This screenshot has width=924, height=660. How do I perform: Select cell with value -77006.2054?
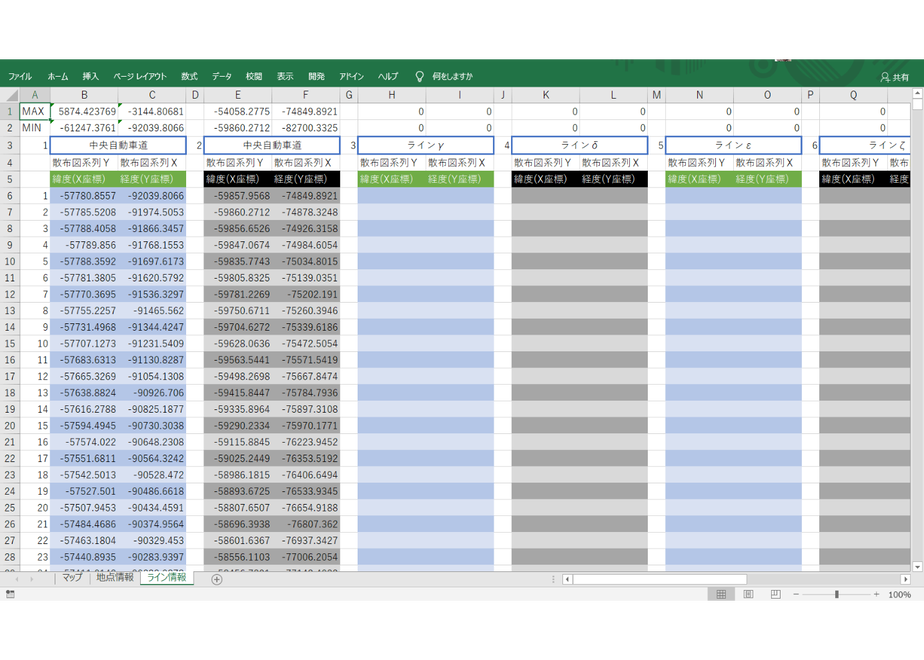tap(305, 557)
